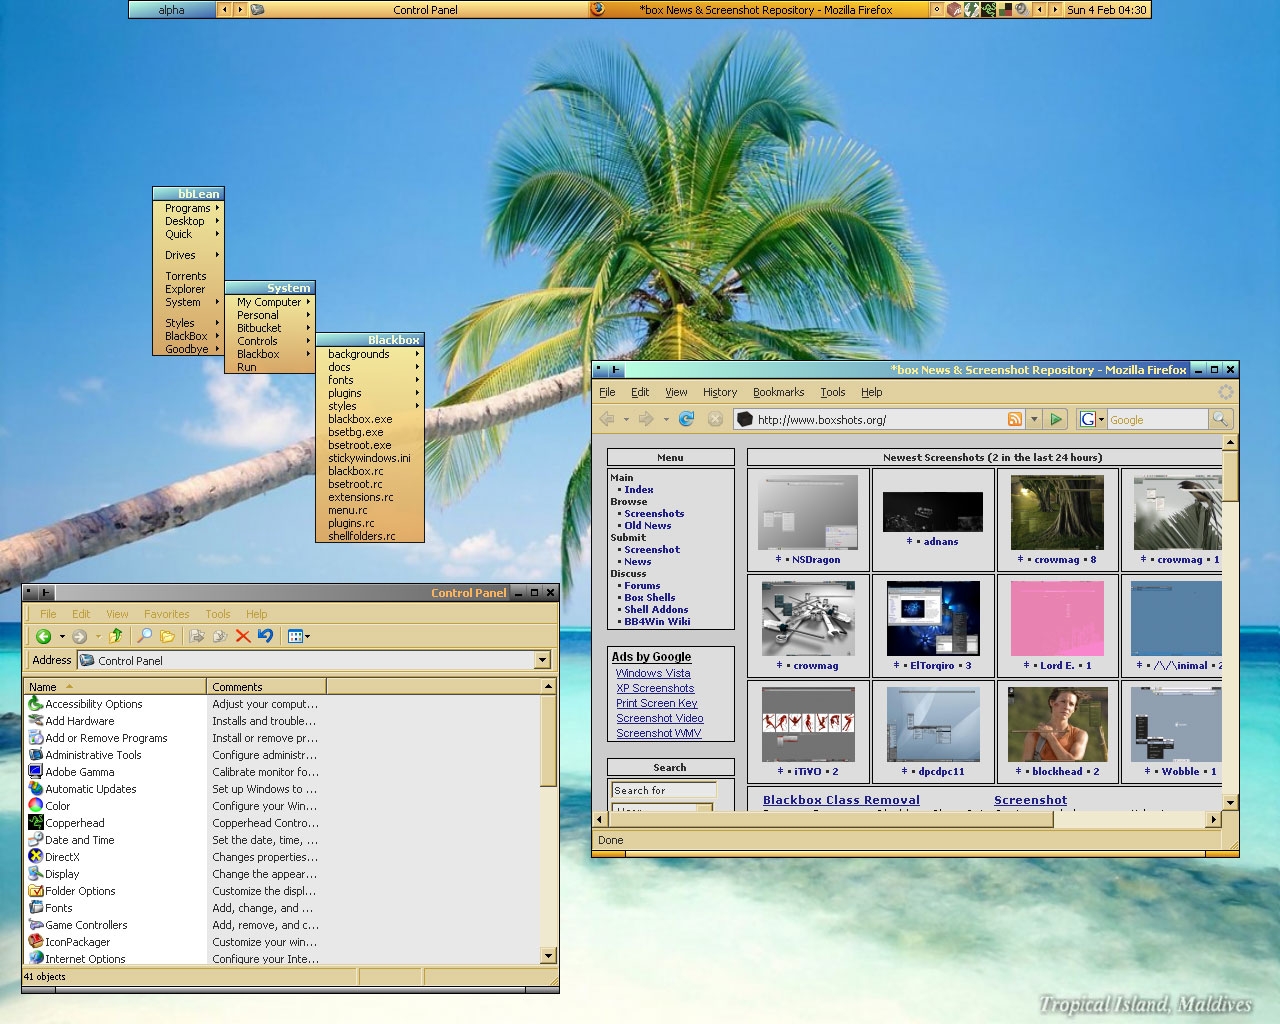
Task: Open the Back history dropdown in Control Panel
Action: tap(62, 636)
